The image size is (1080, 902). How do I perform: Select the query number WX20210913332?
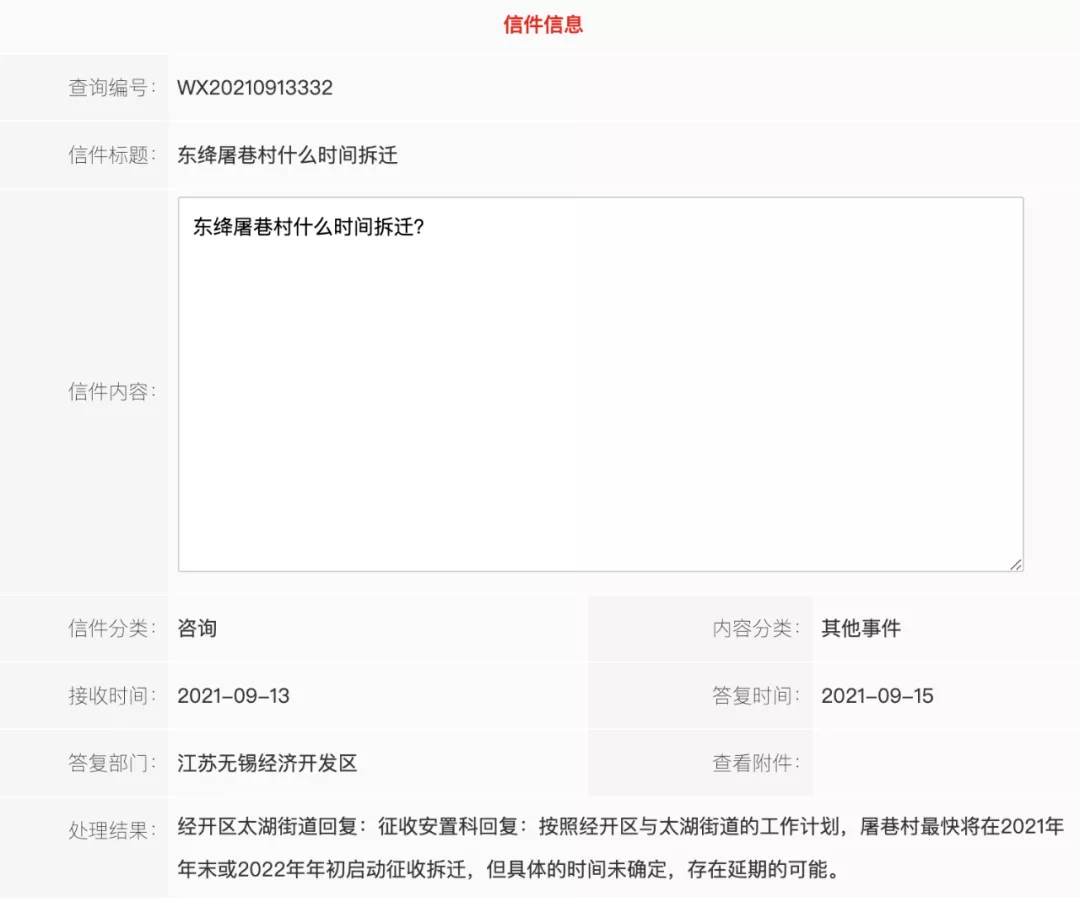(255, 88)
